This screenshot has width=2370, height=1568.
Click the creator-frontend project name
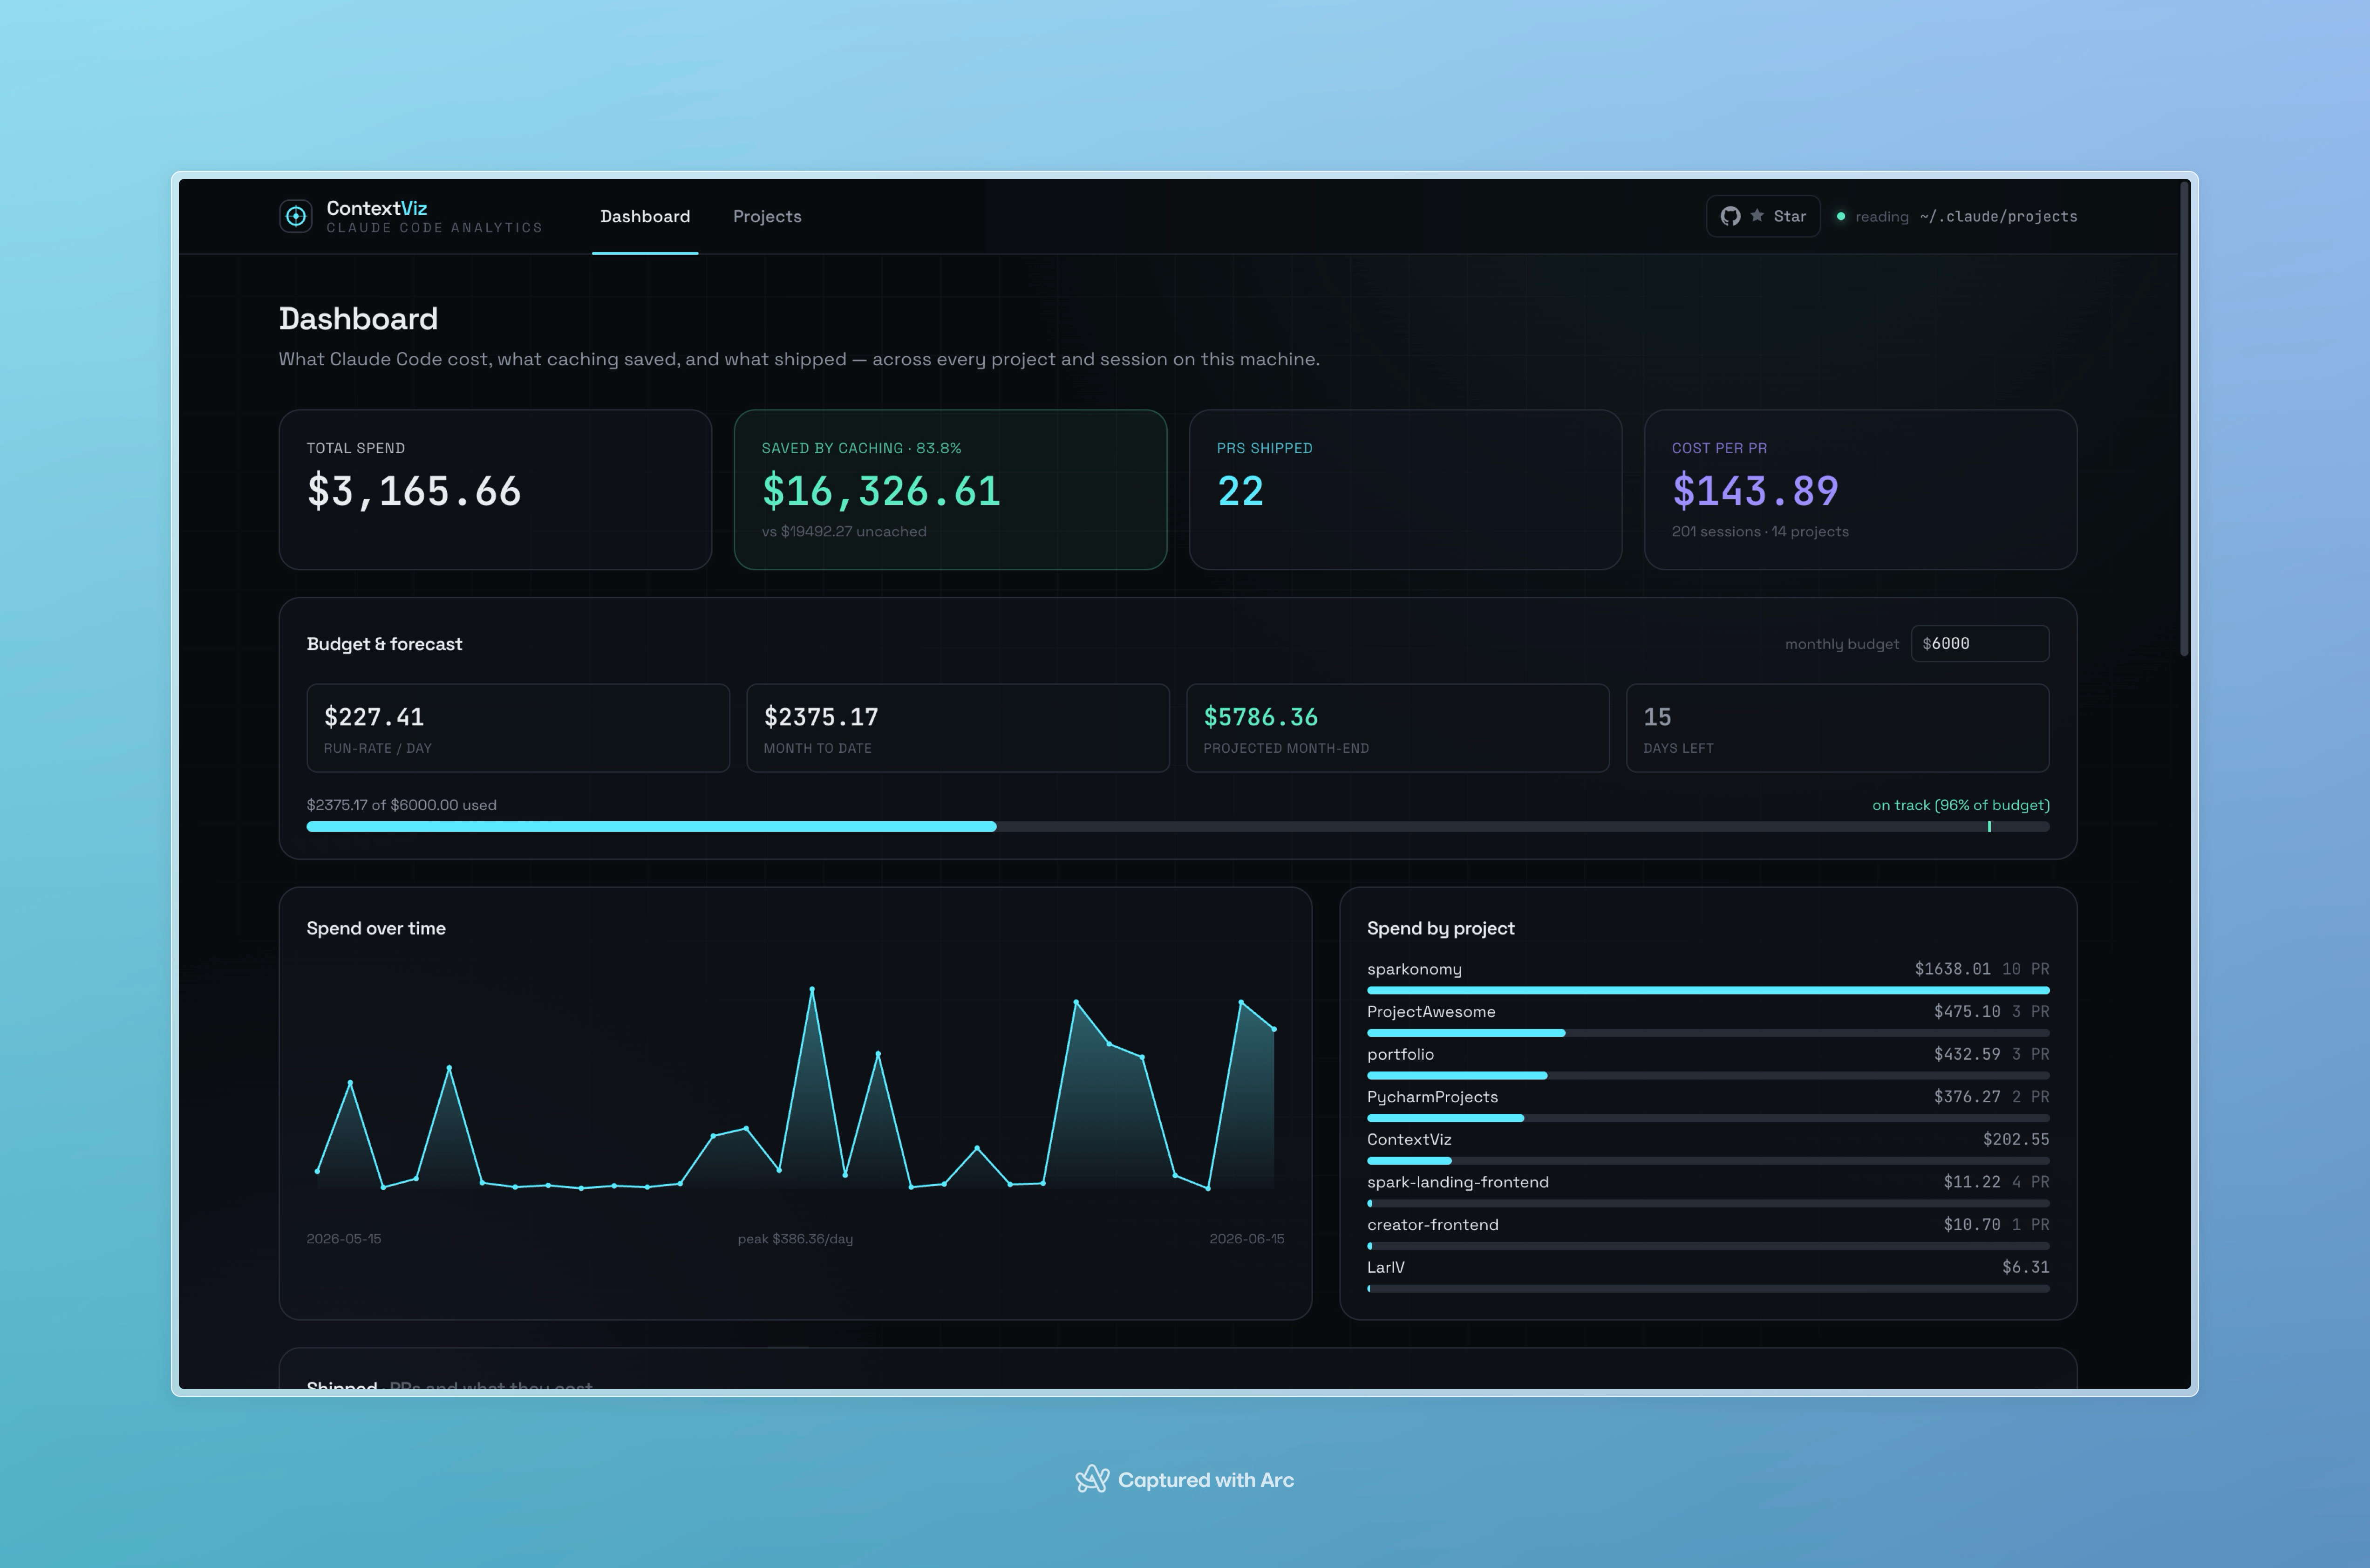(x=1432, y=1224)
